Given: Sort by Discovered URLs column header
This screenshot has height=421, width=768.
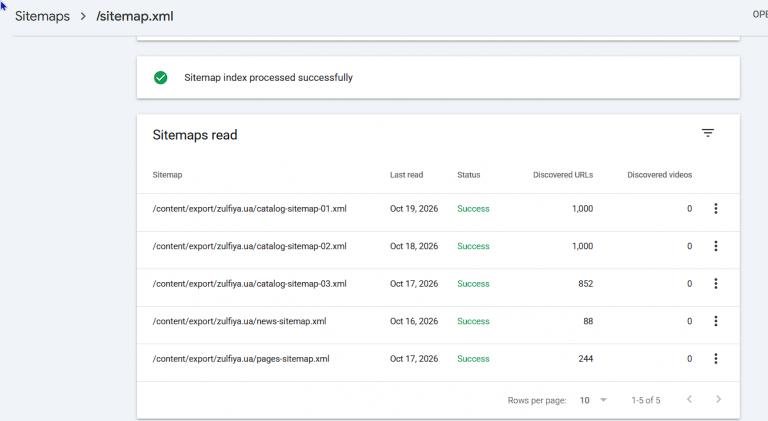Looking at the screenshot, I should 563,175.
